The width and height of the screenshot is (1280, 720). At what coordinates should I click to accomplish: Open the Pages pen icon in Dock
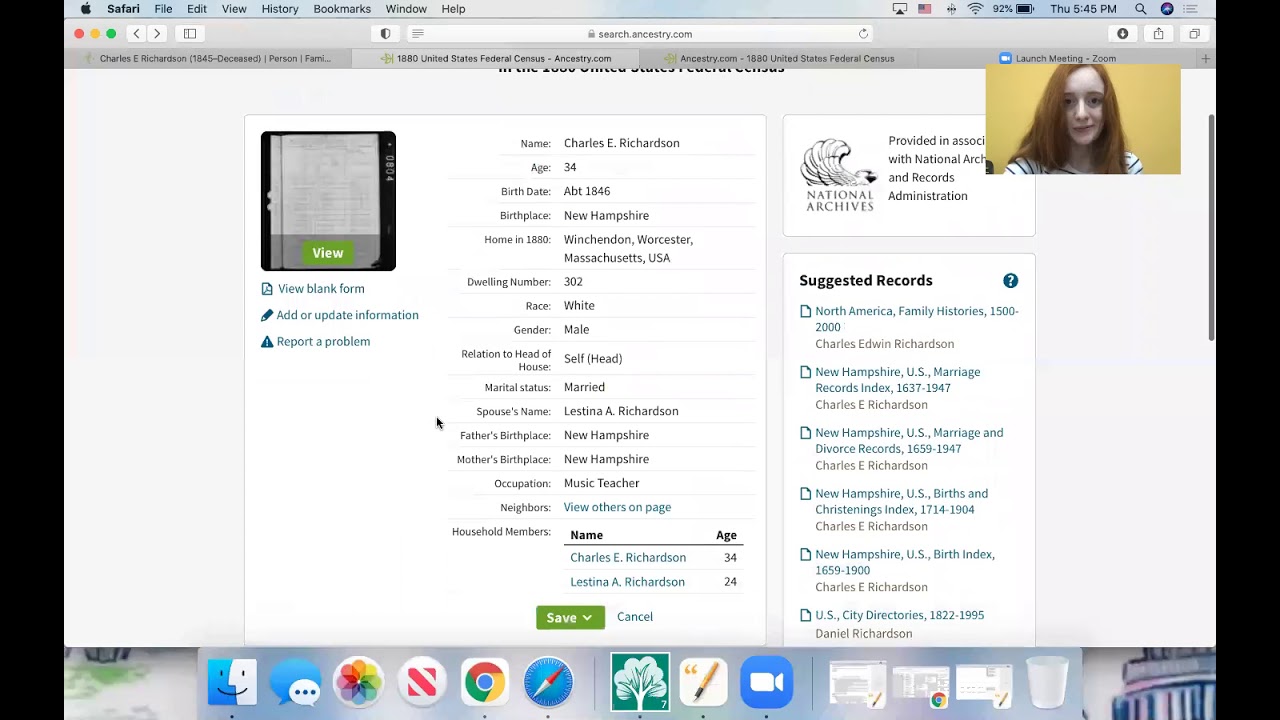click(703, 682)
